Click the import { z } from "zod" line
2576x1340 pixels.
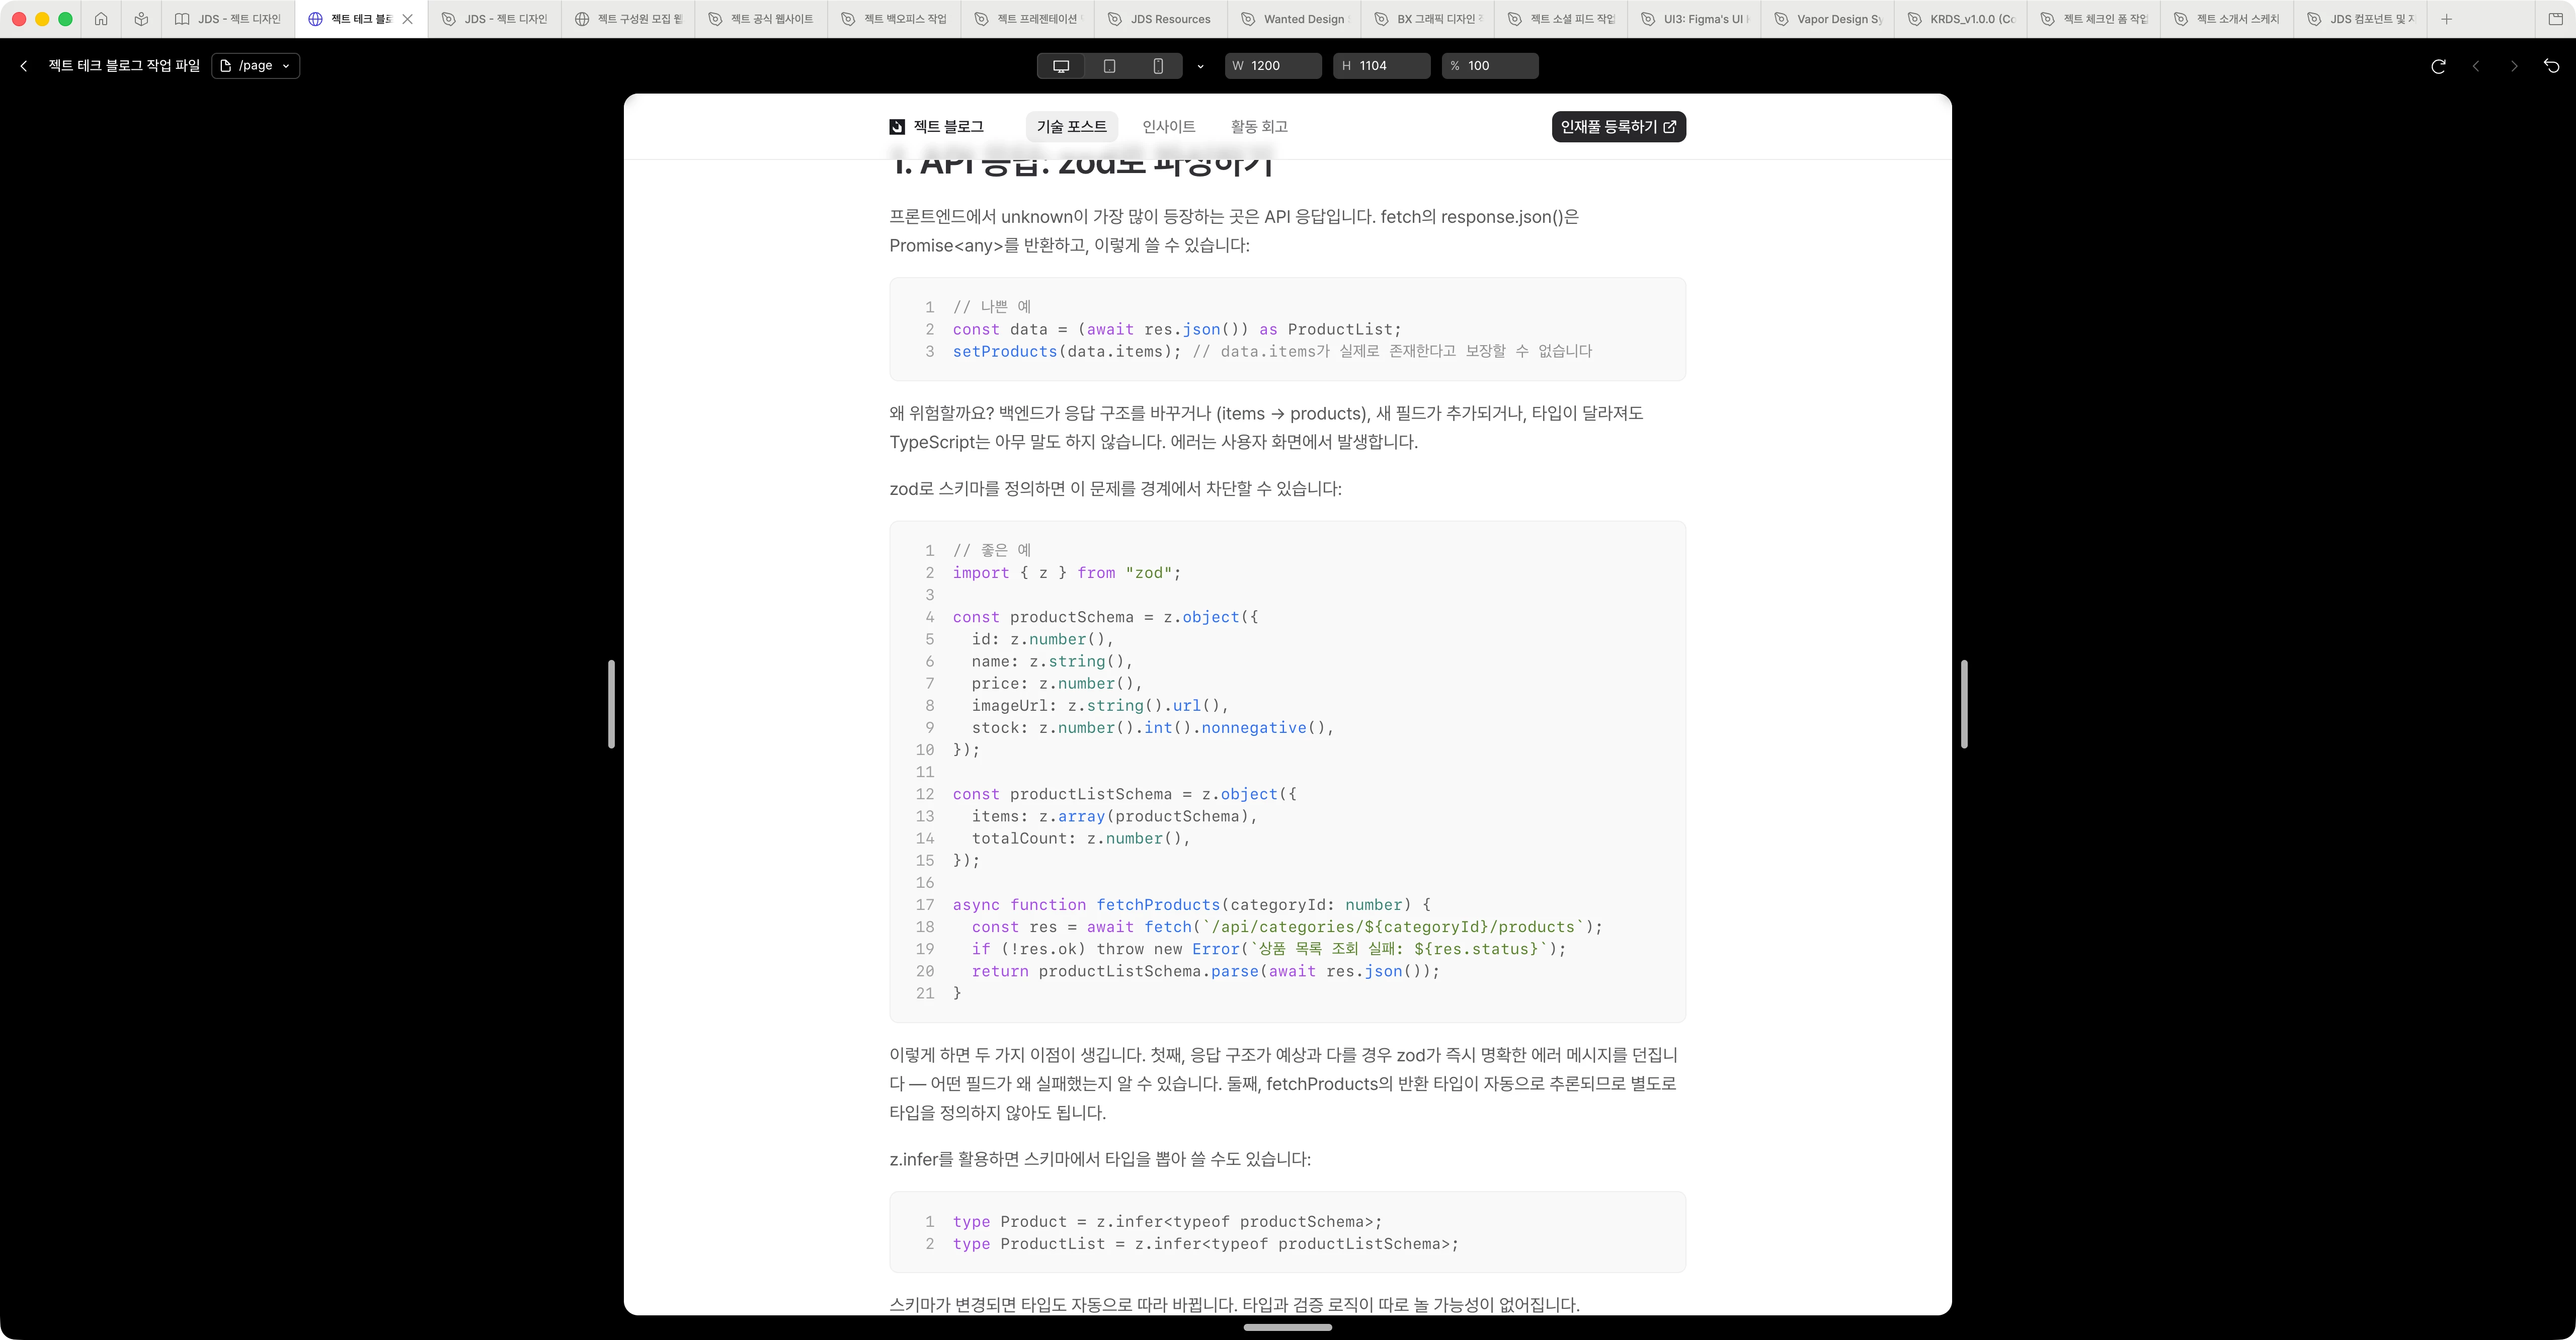(1066, 573)
